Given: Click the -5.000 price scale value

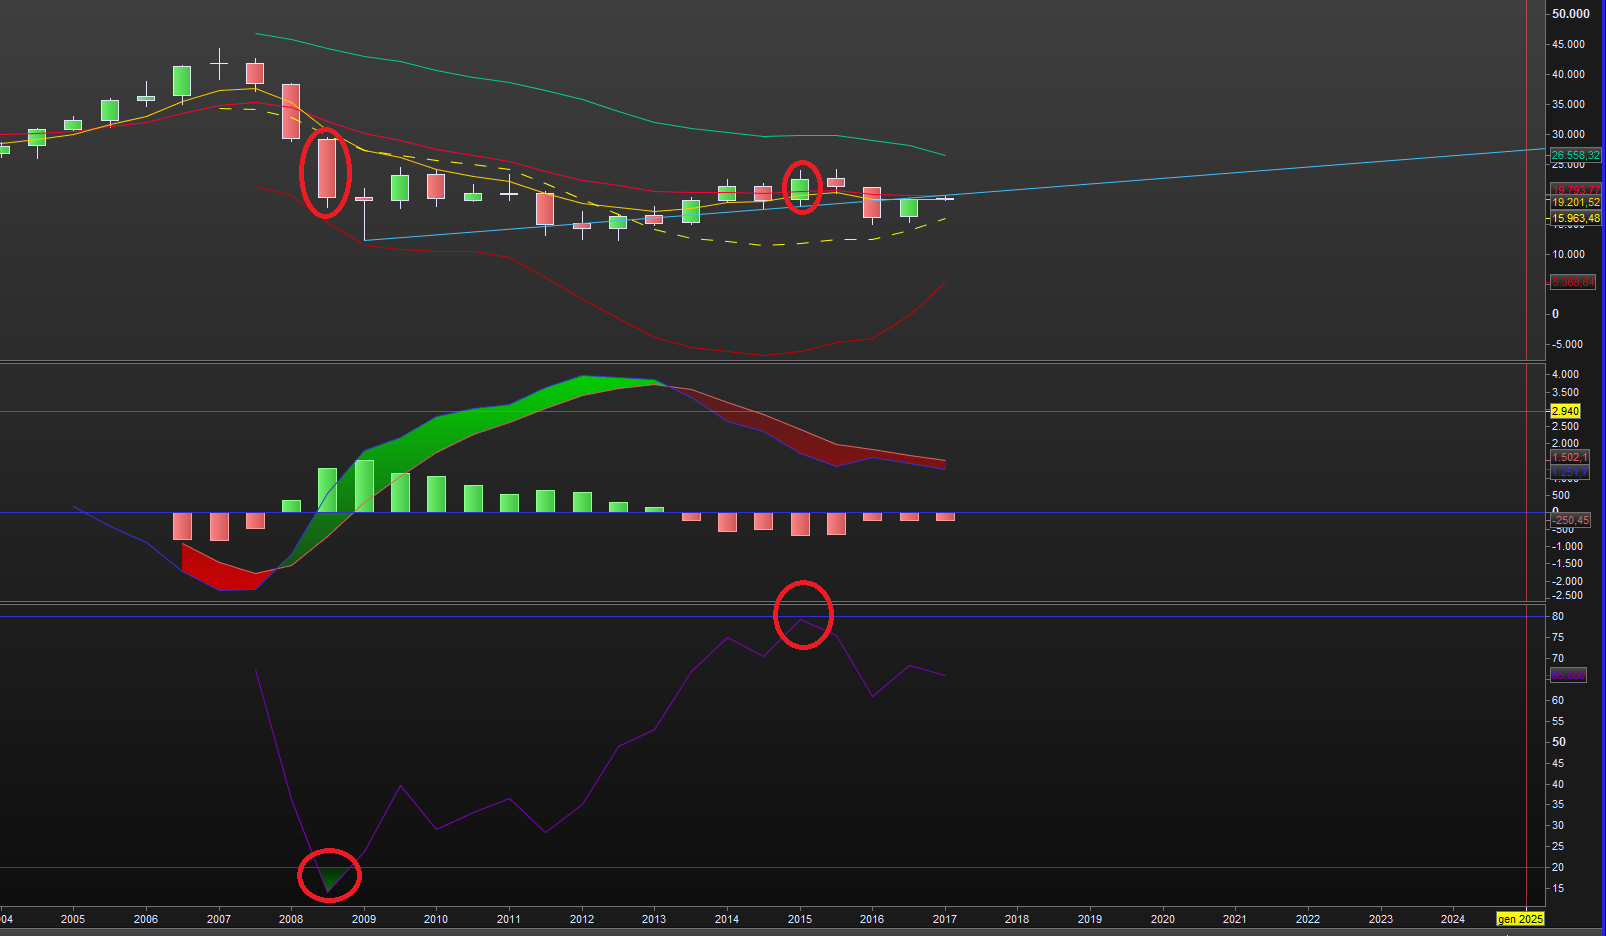Looking at the screenshot, I should [x=1566, y=344].
